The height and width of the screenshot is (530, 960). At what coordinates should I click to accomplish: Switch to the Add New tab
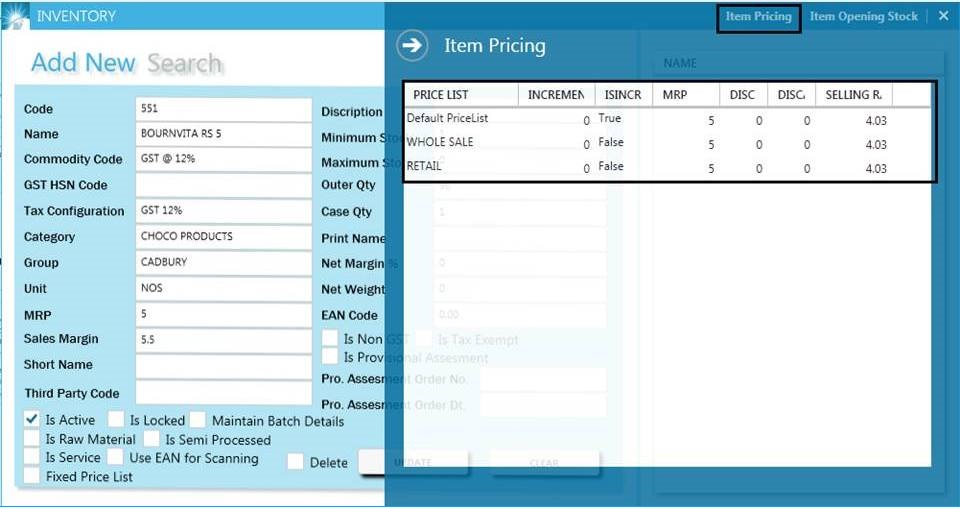click(x=83, y=62)
